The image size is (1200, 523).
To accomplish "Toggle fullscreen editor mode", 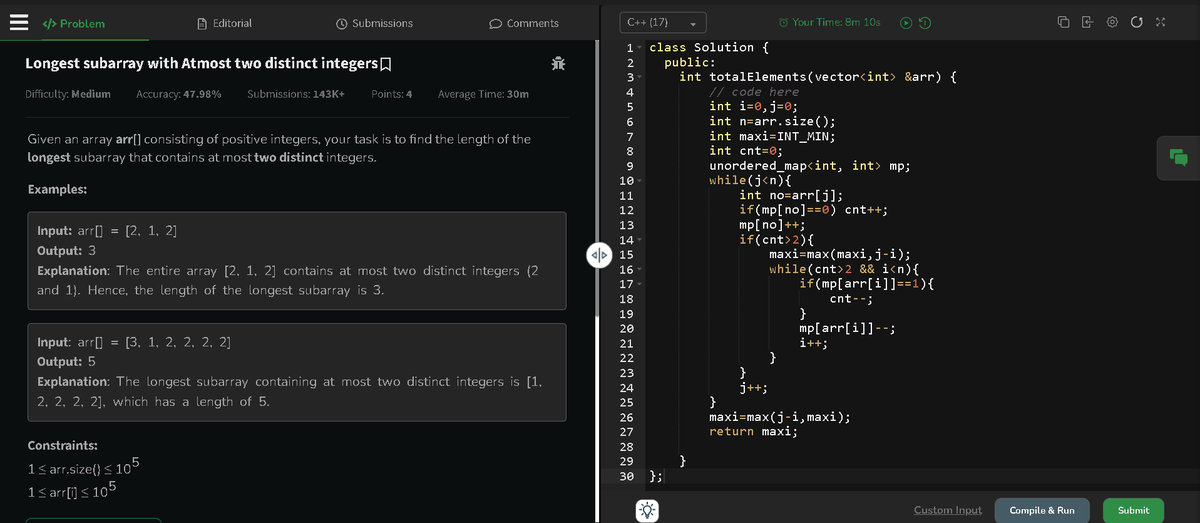I will pyautogui.click(x=1160, y=23).
